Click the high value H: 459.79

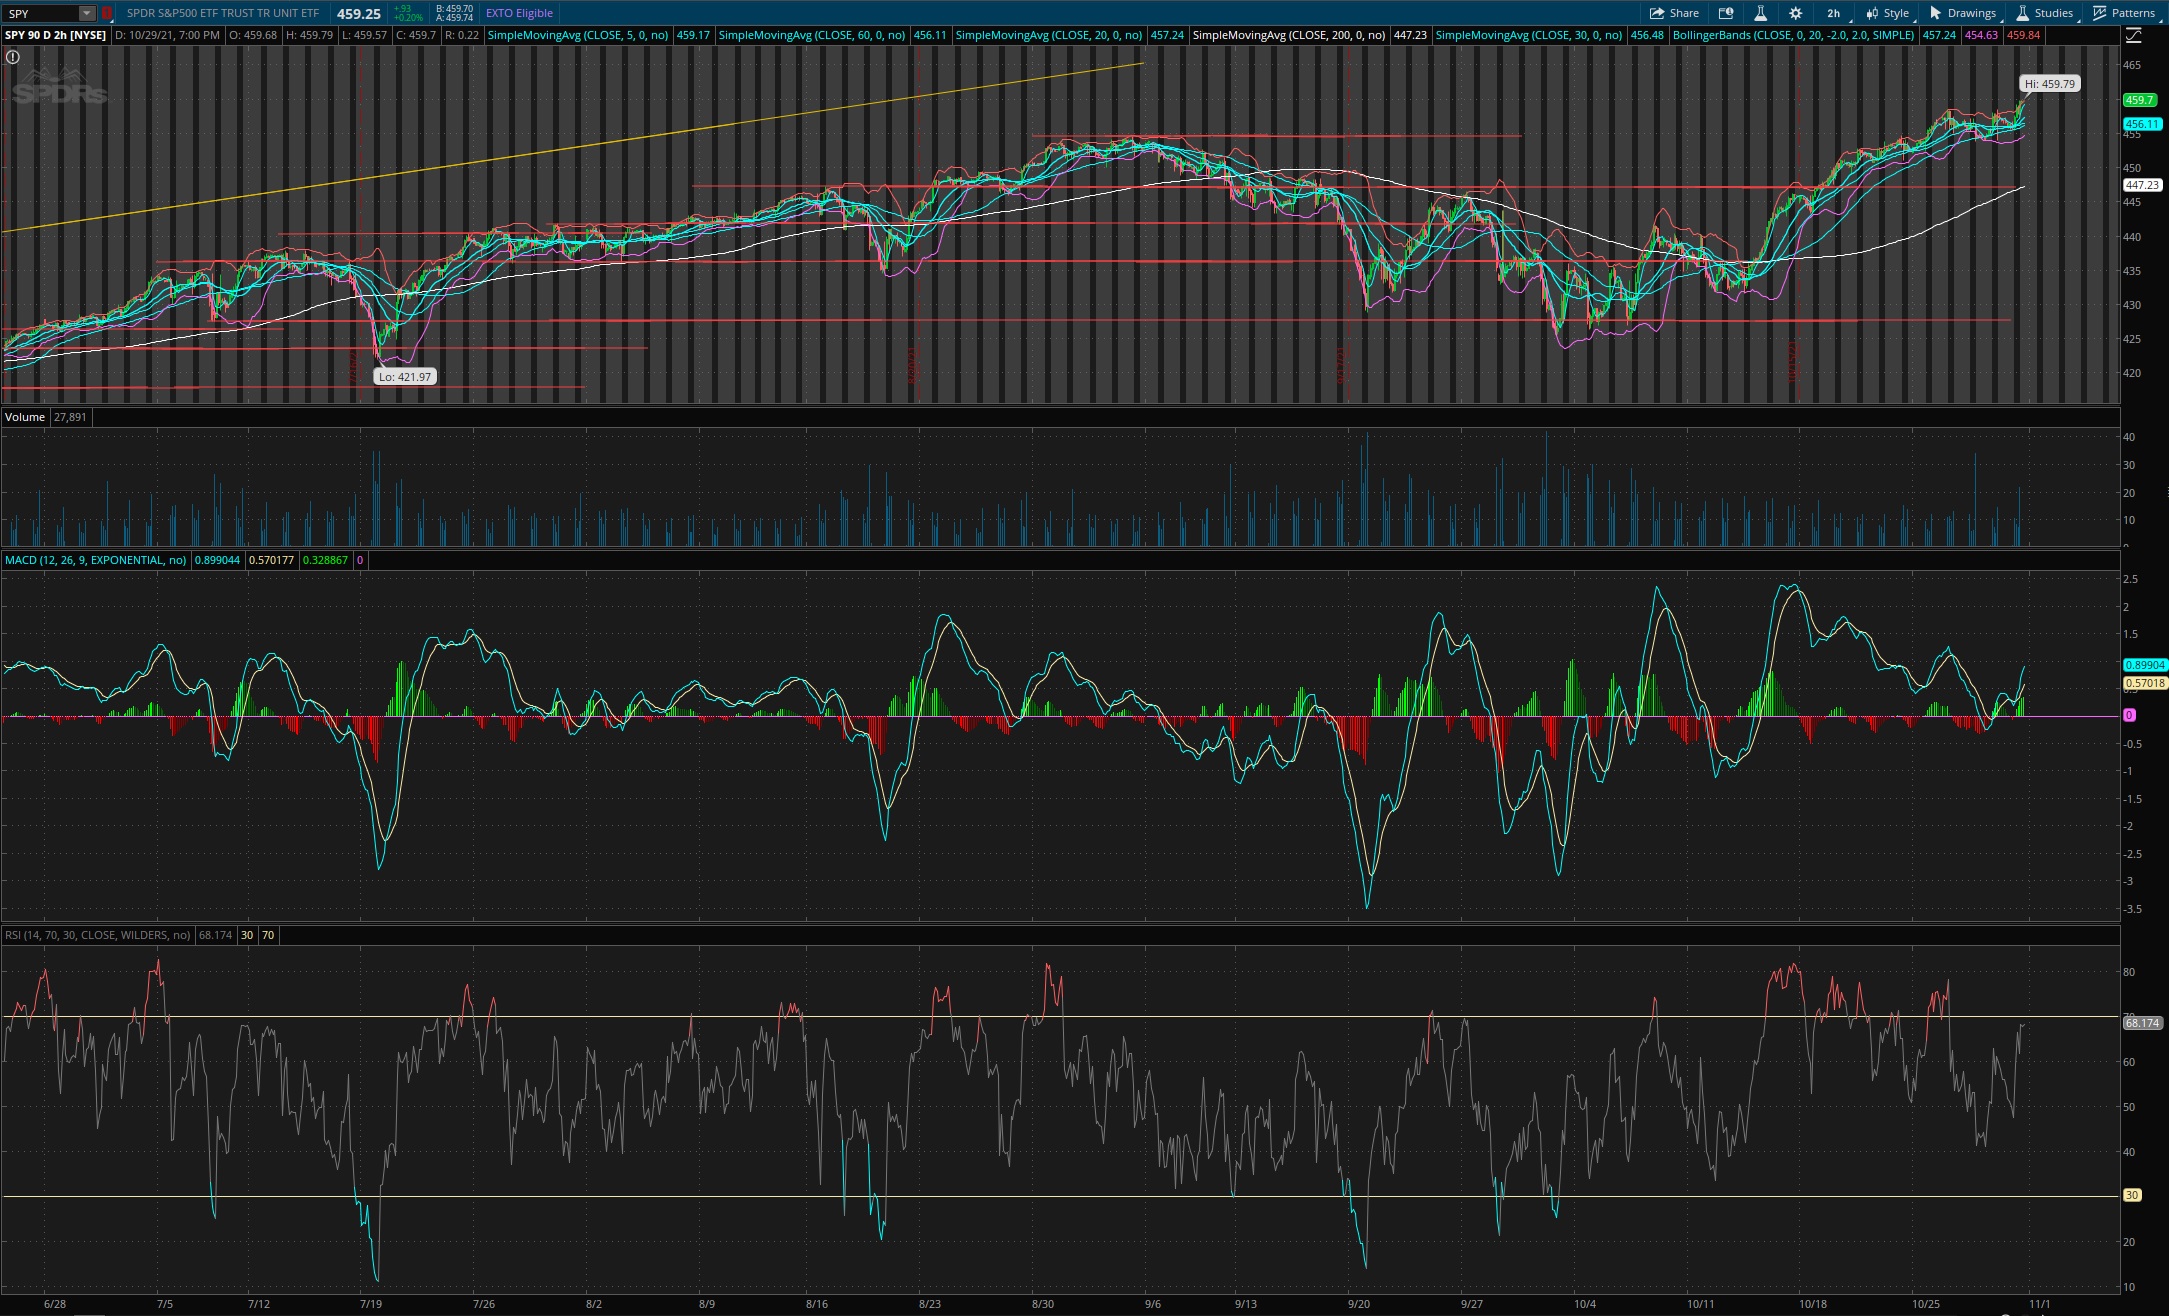309,35
